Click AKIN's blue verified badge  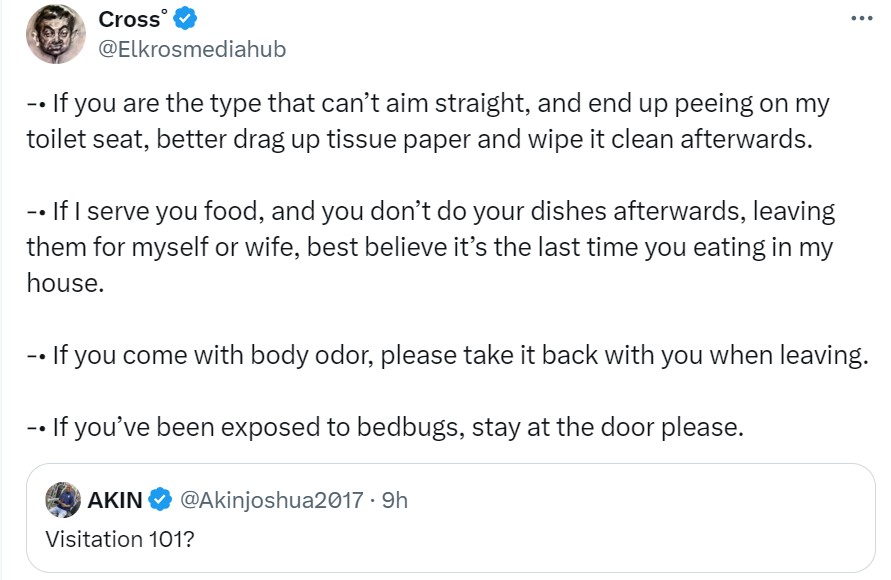click(160, 499)
